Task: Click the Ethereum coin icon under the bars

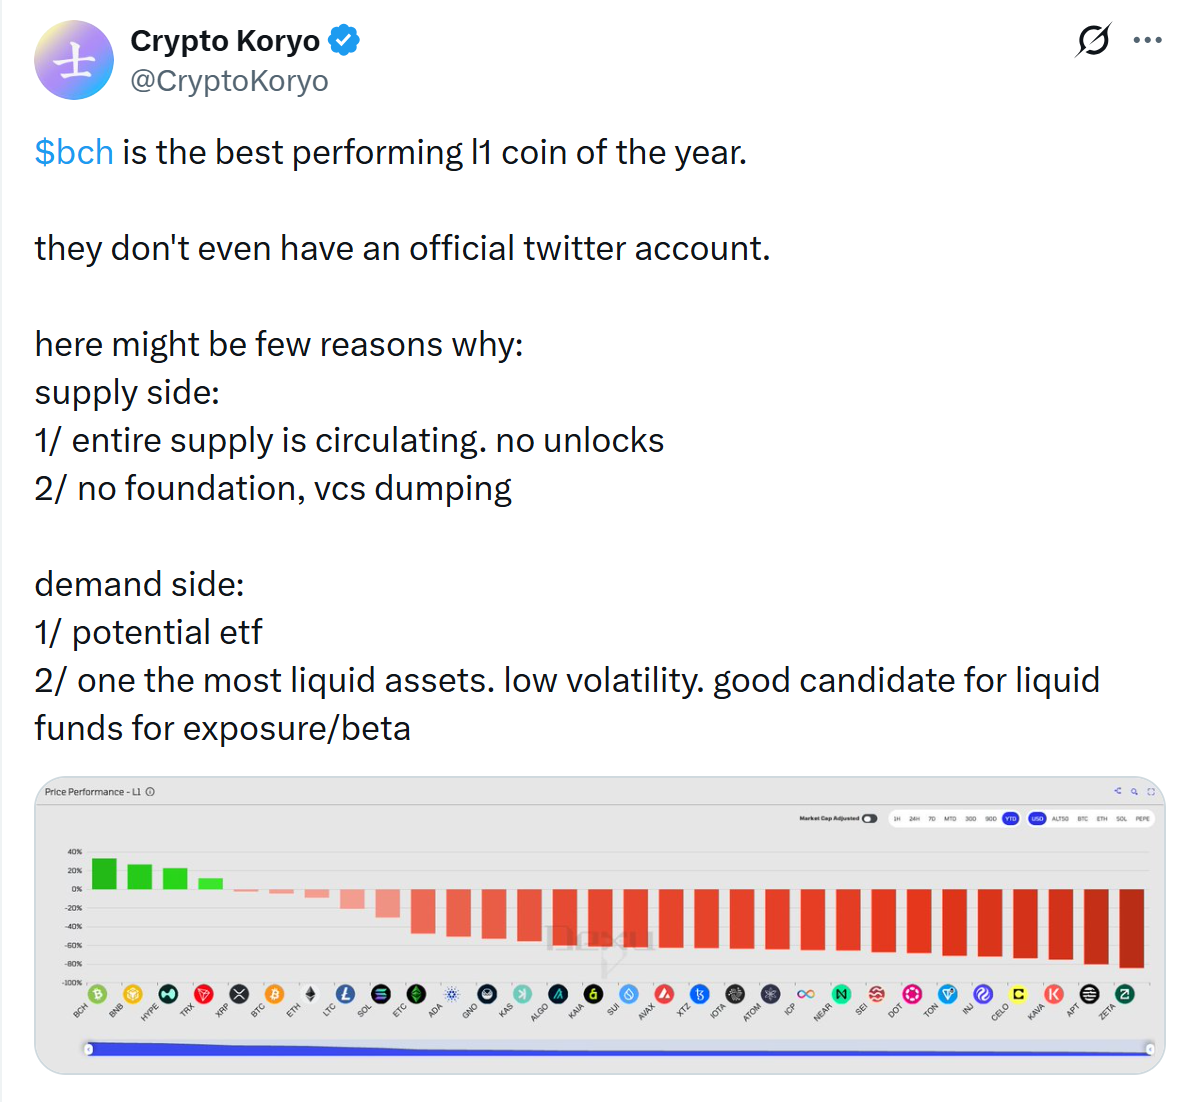Action: pos(310,994)
